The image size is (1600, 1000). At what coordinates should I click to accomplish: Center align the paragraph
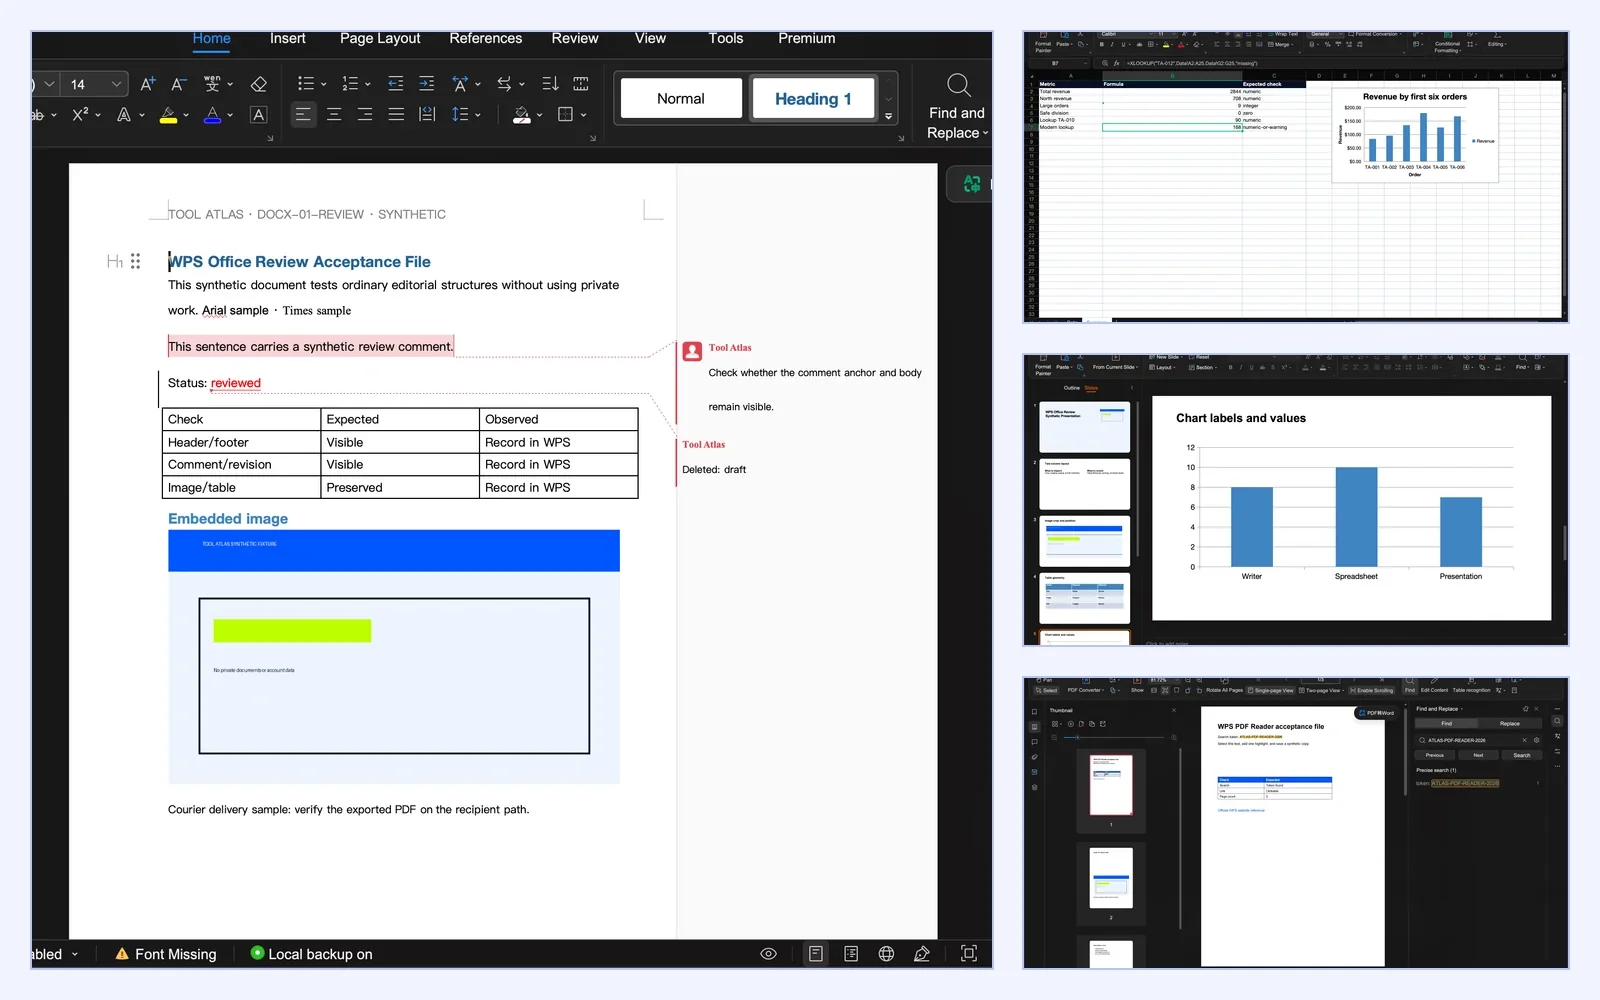[334, 115]
